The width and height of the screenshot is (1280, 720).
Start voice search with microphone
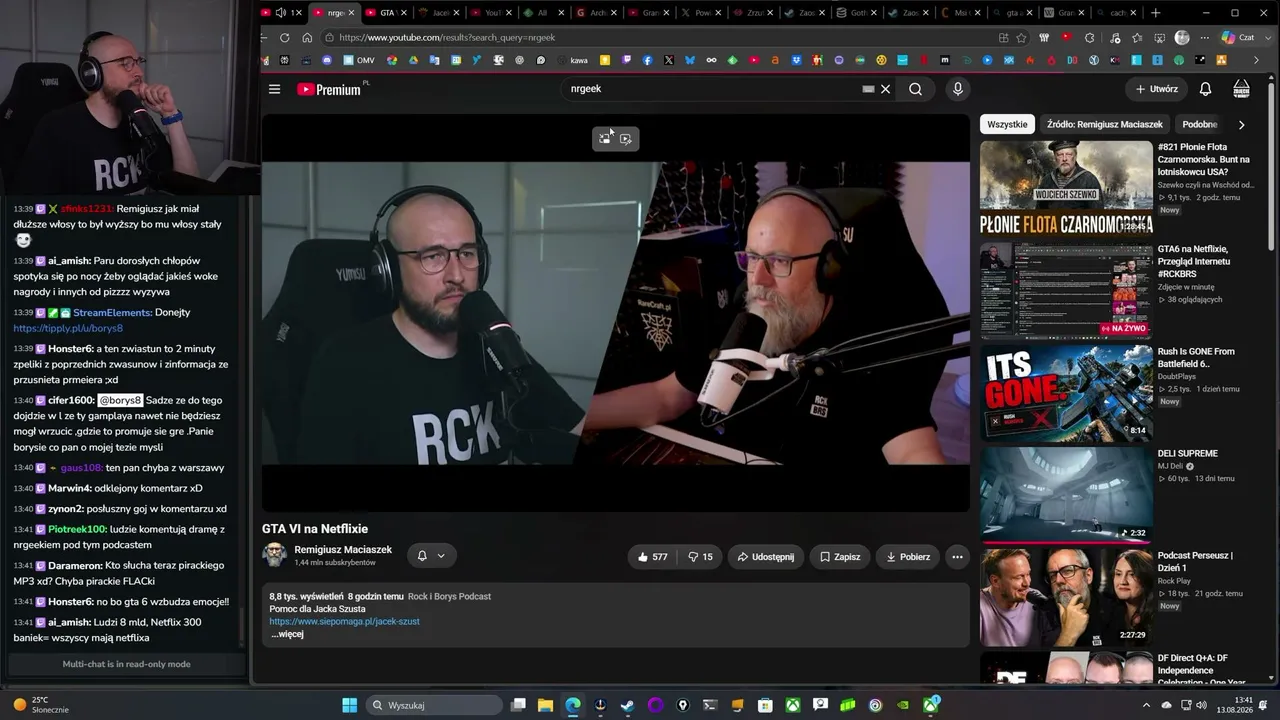pyautogui.click(x=958, y=89)
